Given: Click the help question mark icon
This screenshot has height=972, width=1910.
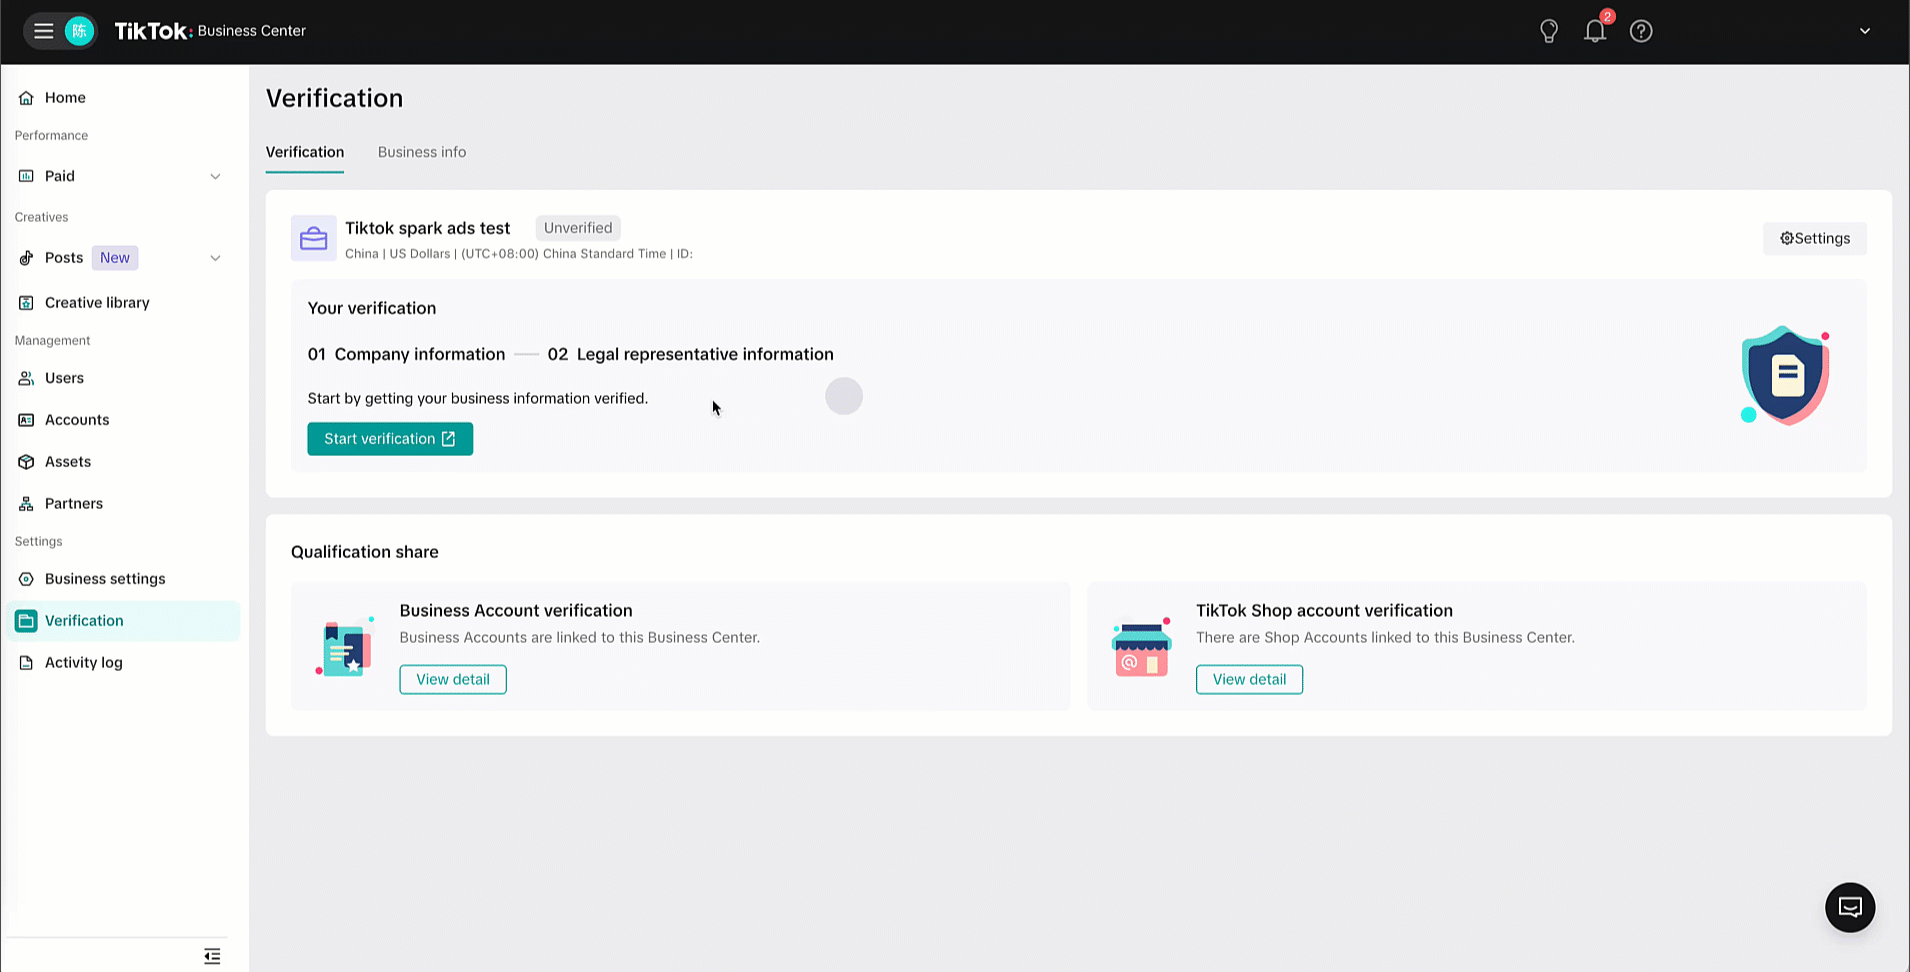Looking at the screenshot, I should point(1640,31).
